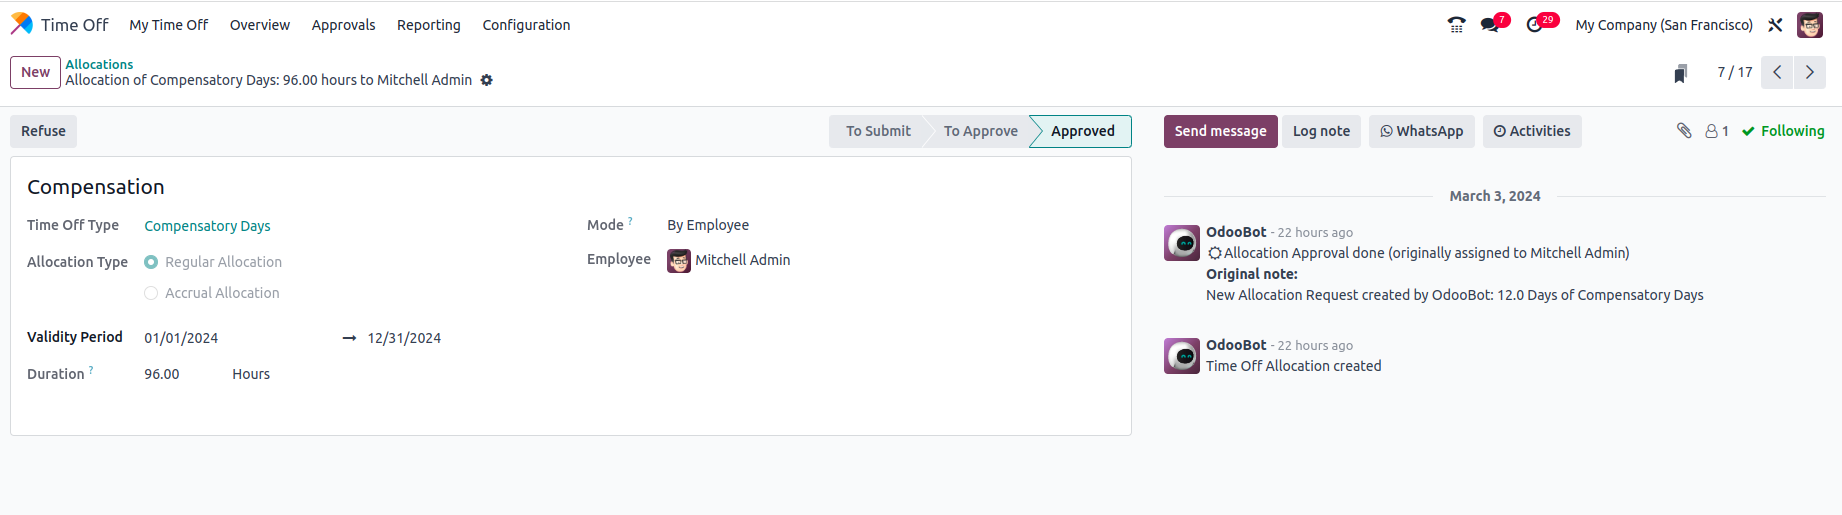Go to the next record arrow
Viewport: 1842px width, 515px height.
point(1810,72)
